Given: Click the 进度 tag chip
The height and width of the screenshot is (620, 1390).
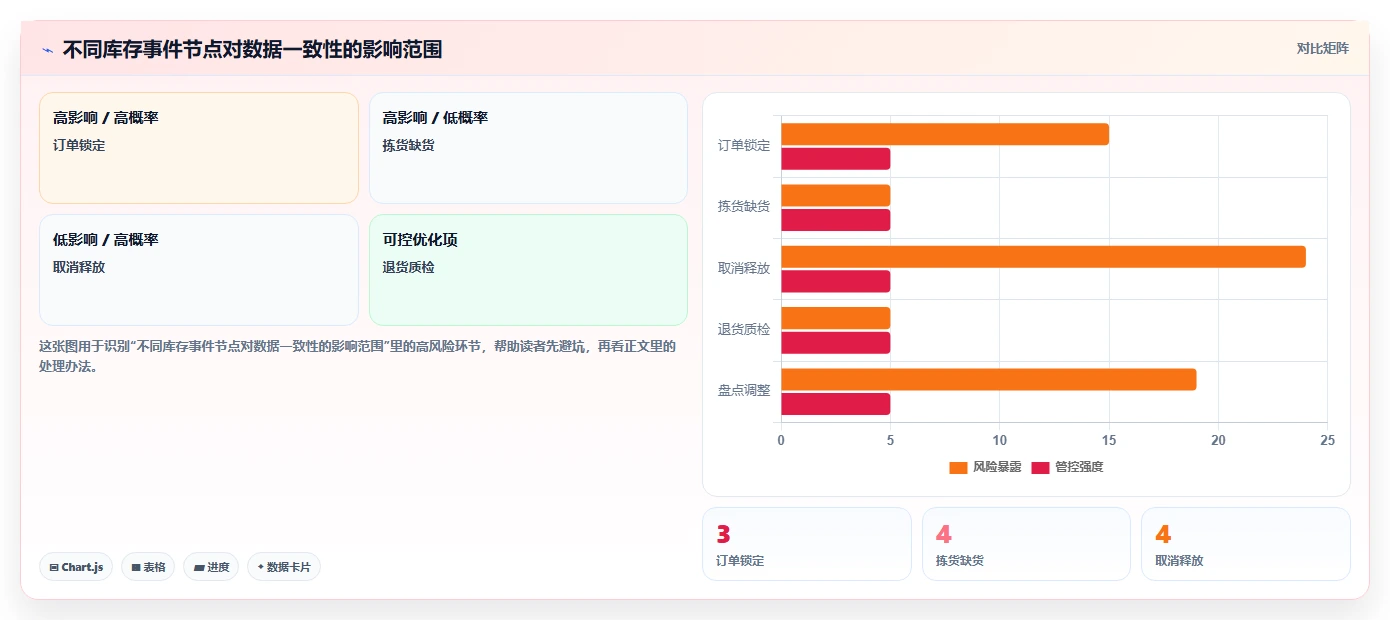Looking at the screenshot, I should tap(211, 567).
